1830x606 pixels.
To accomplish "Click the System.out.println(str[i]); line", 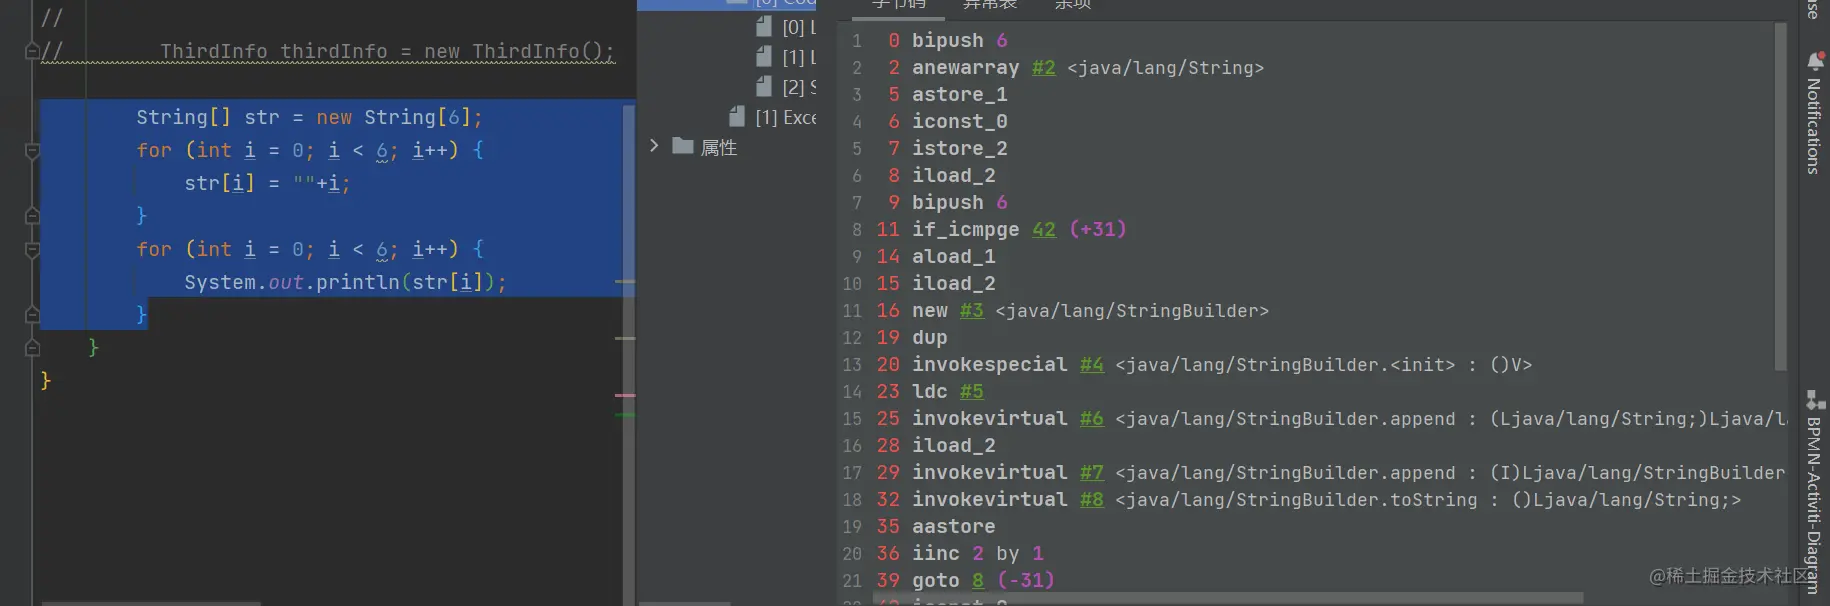I will click(345, 283).
